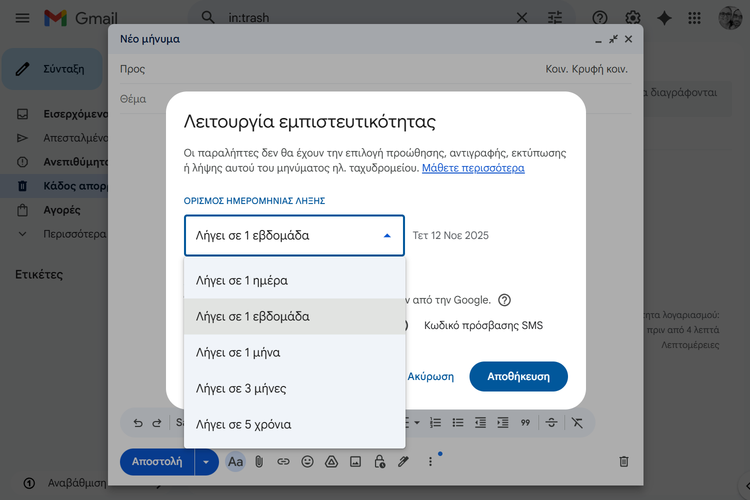Click the attach files paperclip icon
The width and height of the screenshot is (750, 500).
coord(259,461)
